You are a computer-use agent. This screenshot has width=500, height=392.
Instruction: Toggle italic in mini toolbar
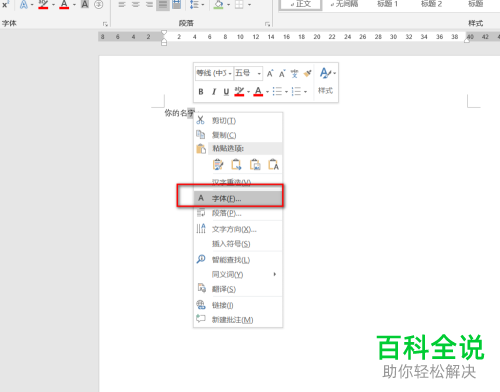(214, 91)
